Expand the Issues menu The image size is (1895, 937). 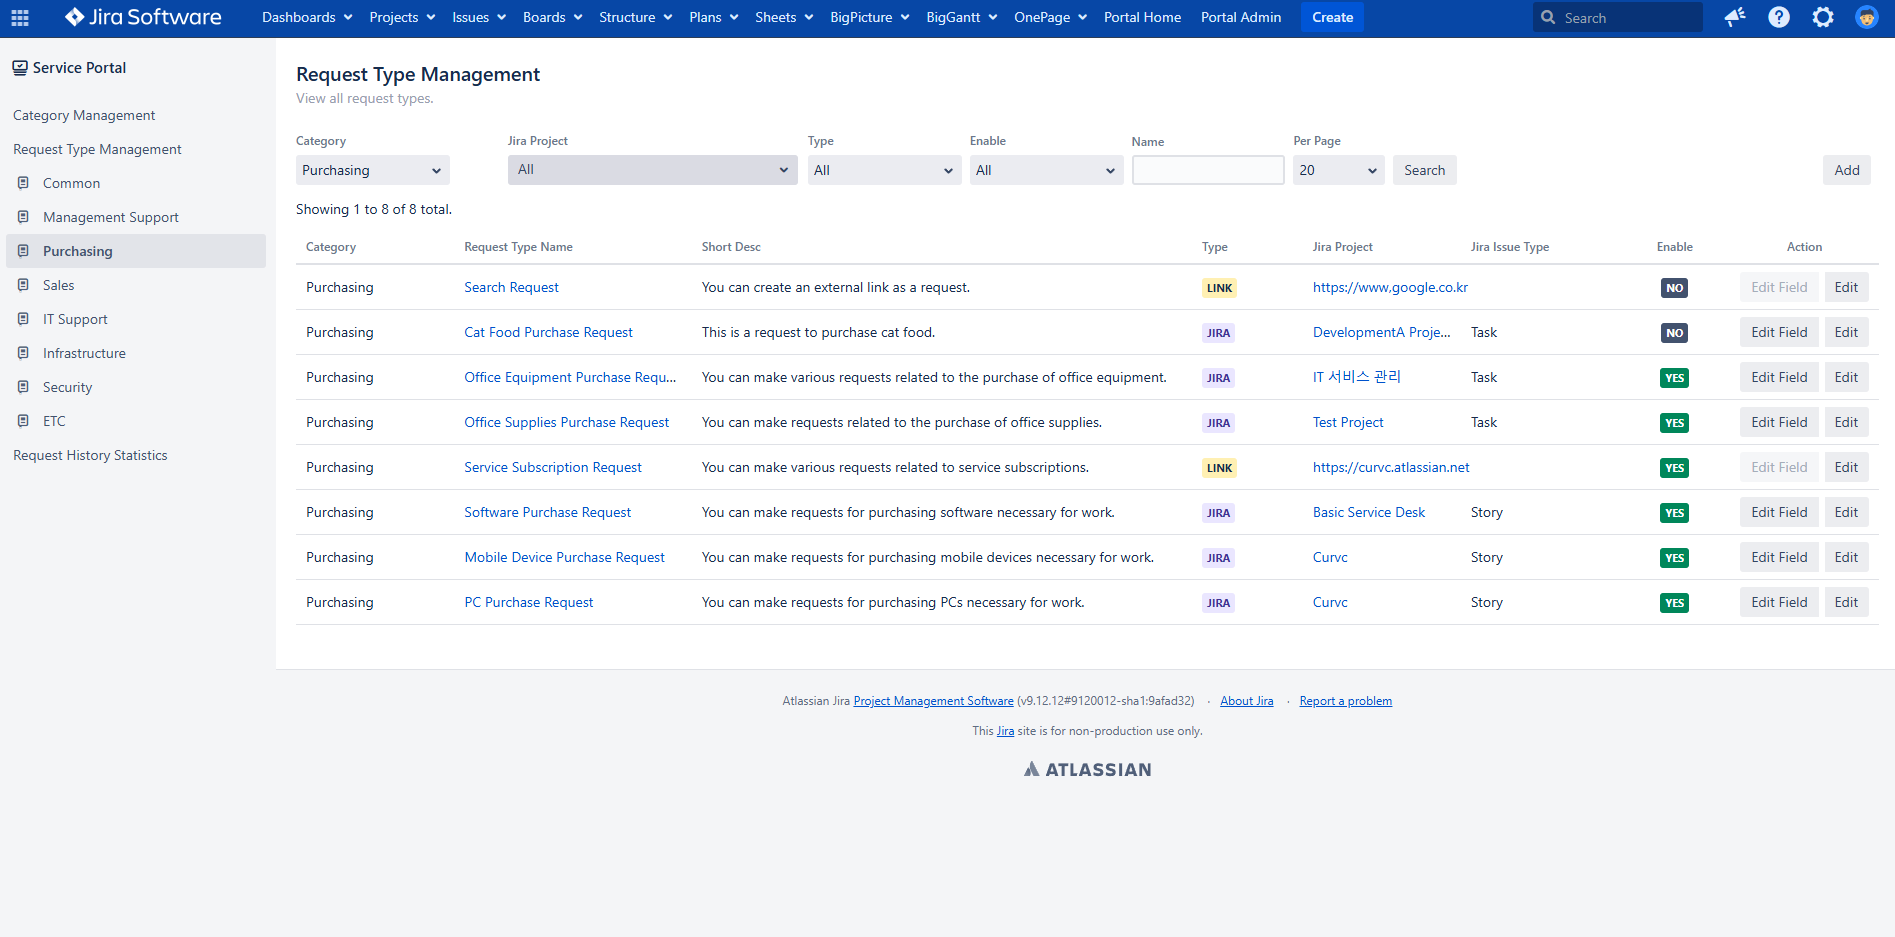tap(479, 17)
